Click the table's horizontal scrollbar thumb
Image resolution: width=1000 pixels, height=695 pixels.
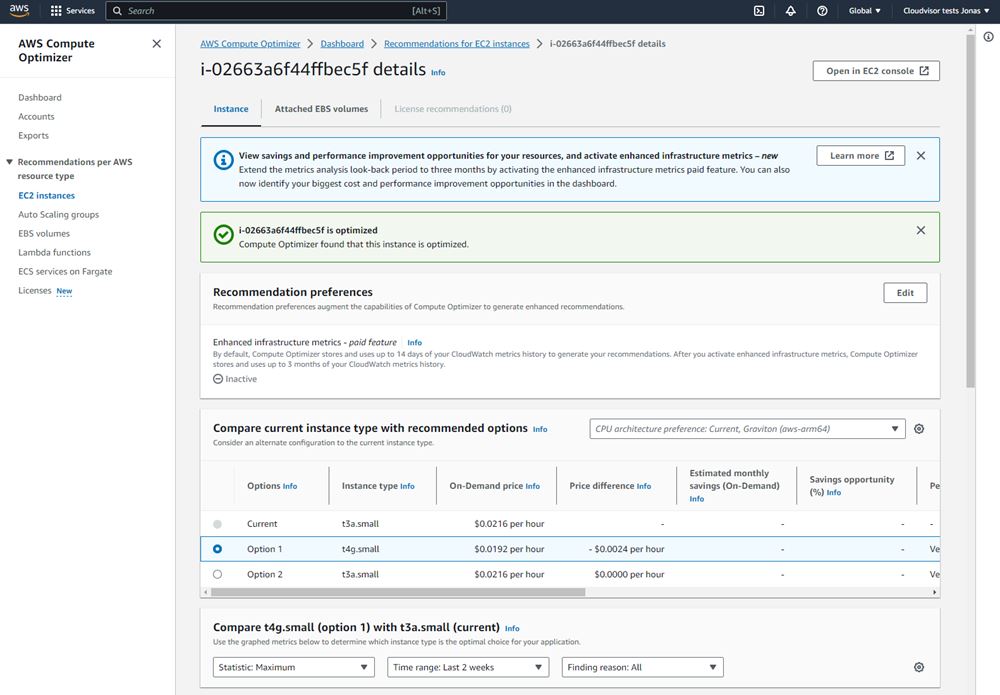398,592
